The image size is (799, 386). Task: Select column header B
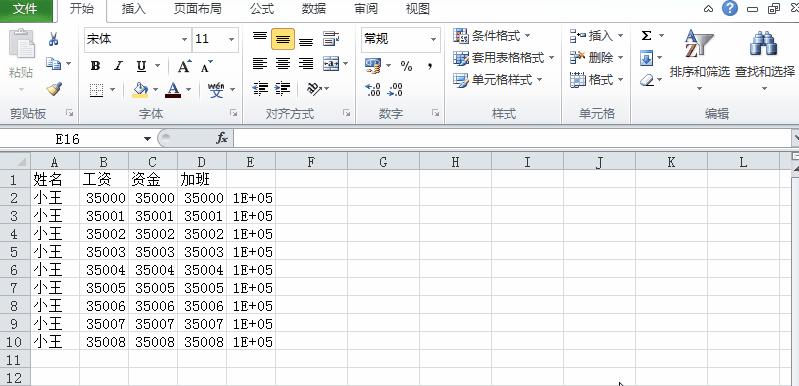(103, 162)
